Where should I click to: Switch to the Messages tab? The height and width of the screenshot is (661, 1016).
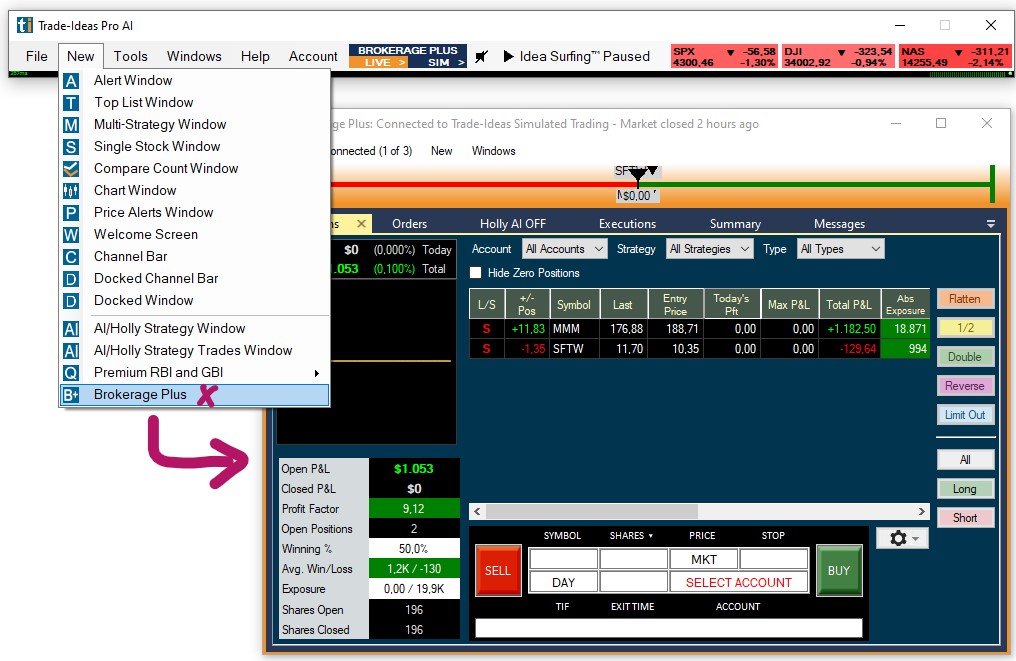(x=839, y=224)
